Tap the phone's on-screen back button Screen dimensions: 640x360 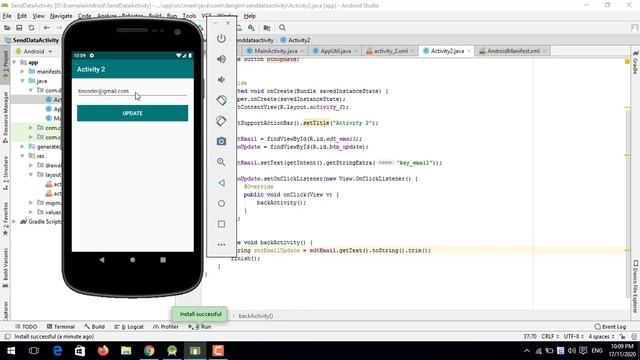(x=102, y=260)
